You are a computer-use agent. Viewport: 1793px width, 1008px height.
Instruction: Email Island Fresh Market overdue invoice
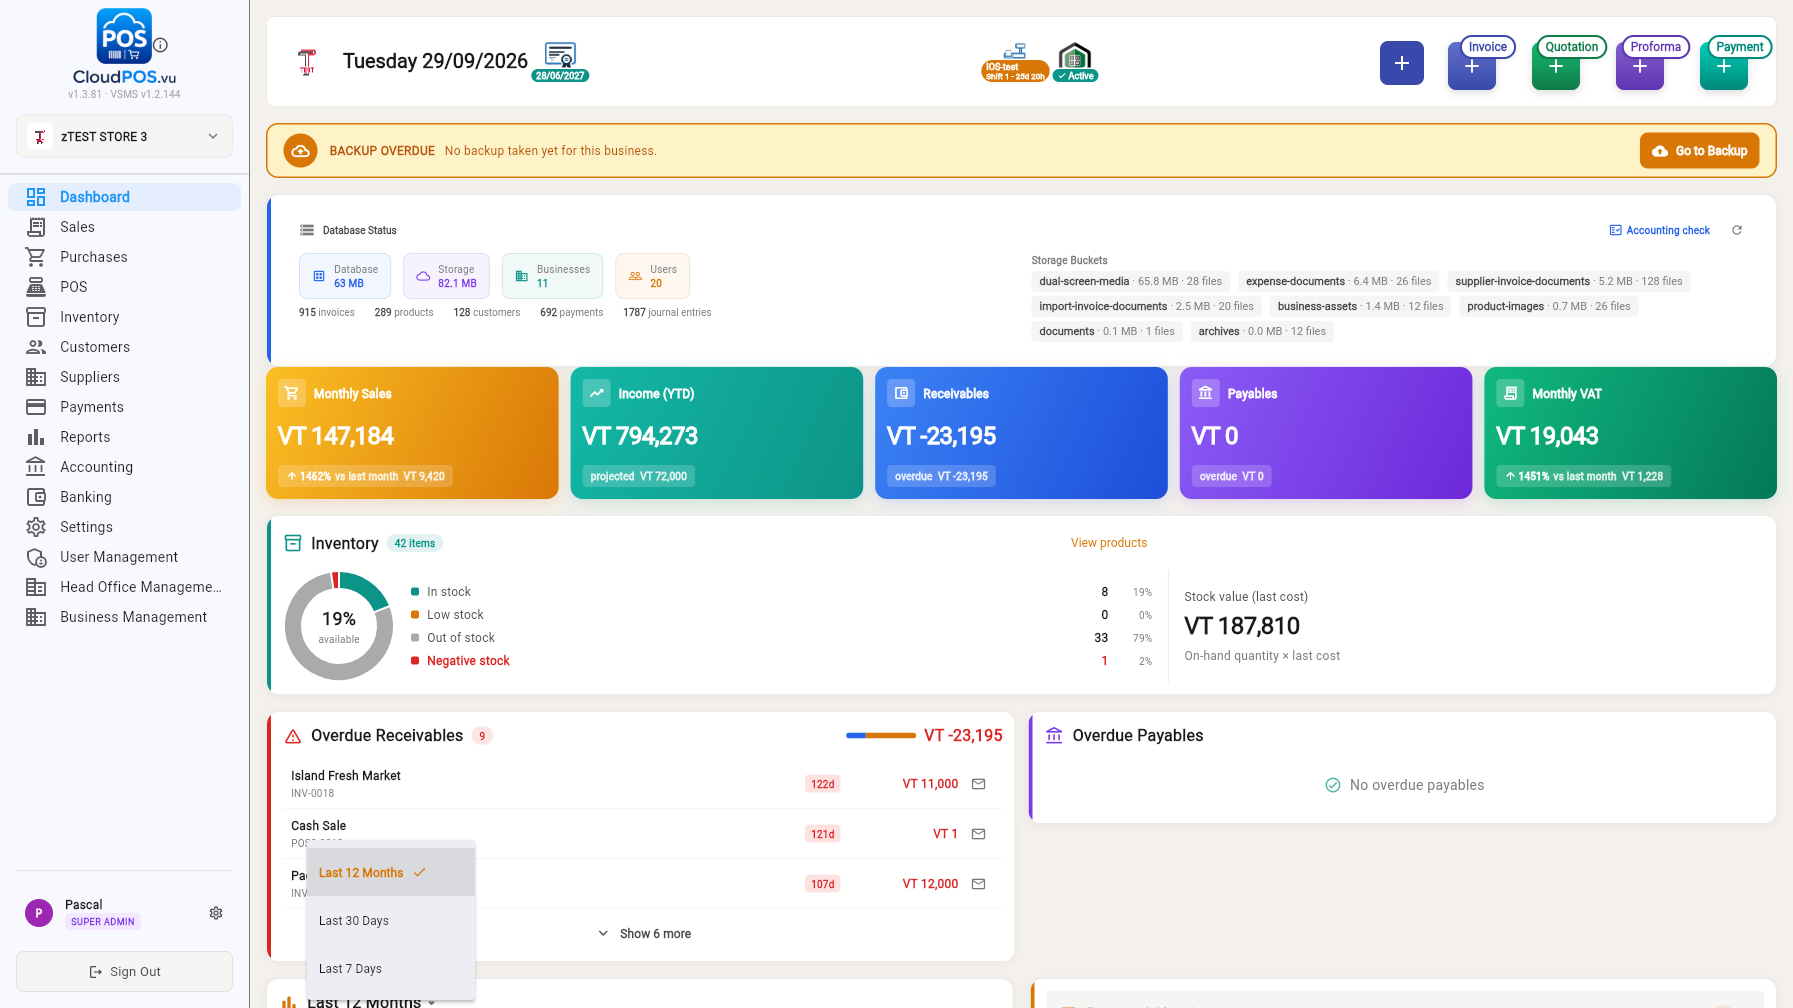coord(979,784)
